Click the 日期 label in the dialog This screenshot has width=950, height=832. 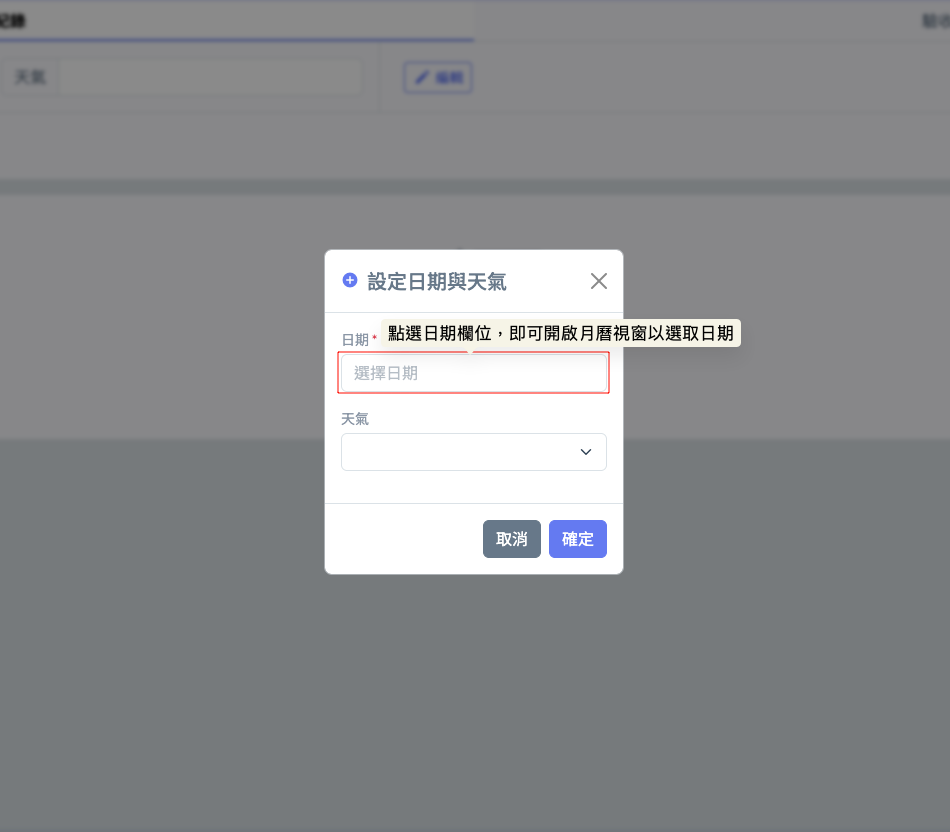(x=355, y=339)
